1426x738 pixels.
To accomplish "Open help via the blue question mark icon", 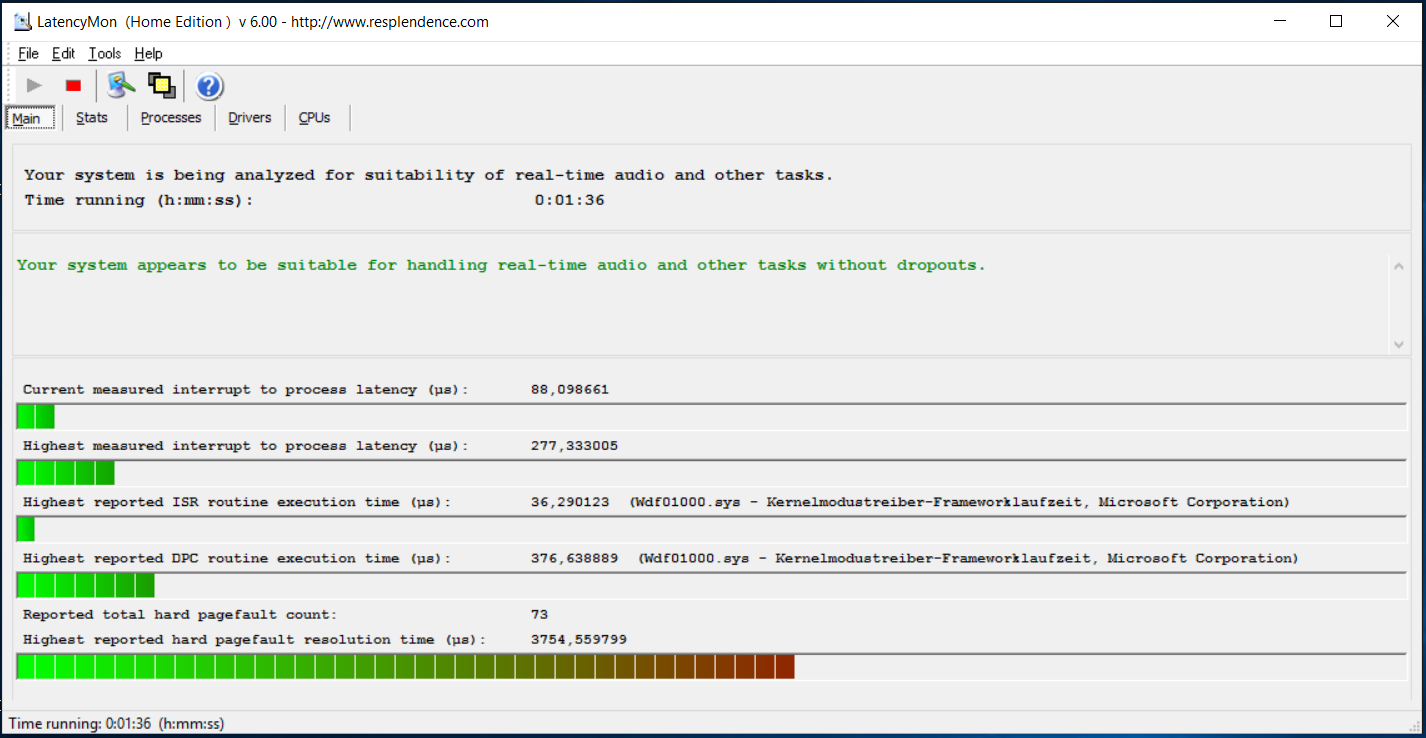I will pyautogui.click(x=209, y=87).
